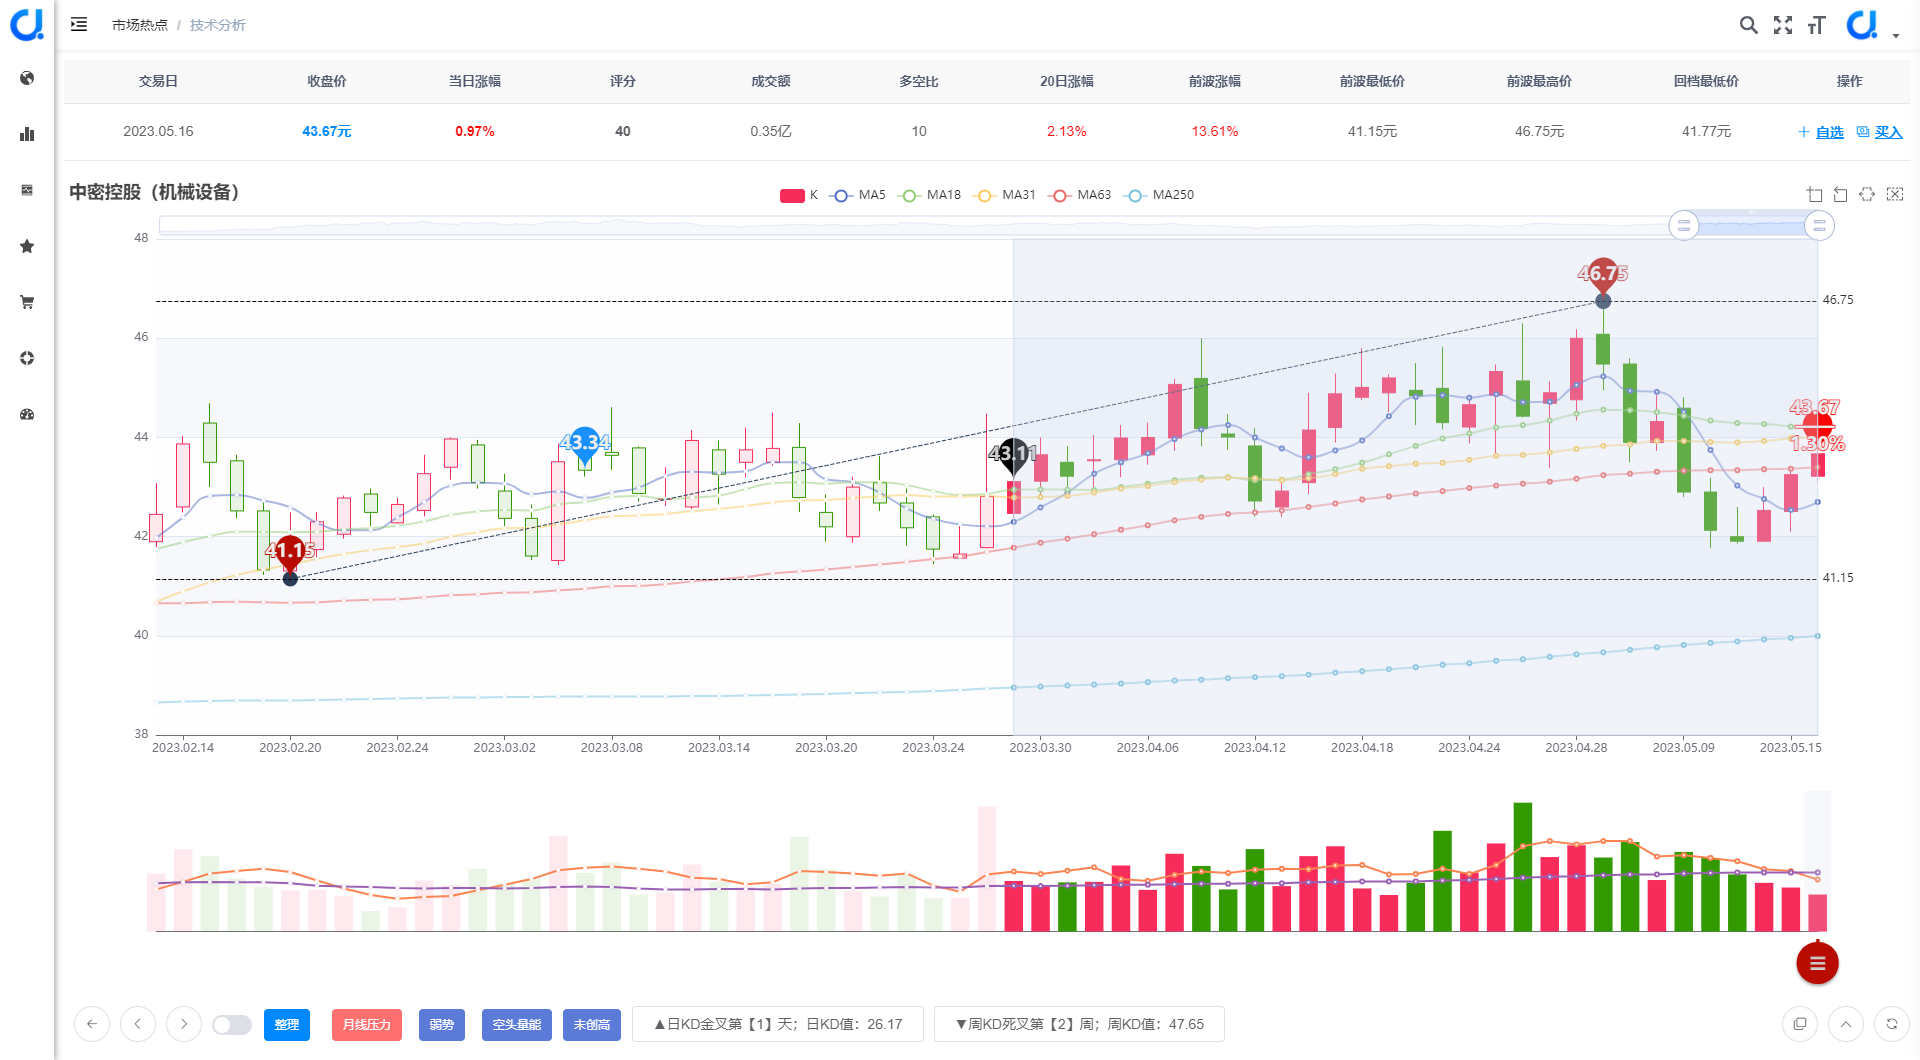Click the 收盘价 value 43.67元
The height and width of the screenshot is (1060, 1920).
(327, 132)
